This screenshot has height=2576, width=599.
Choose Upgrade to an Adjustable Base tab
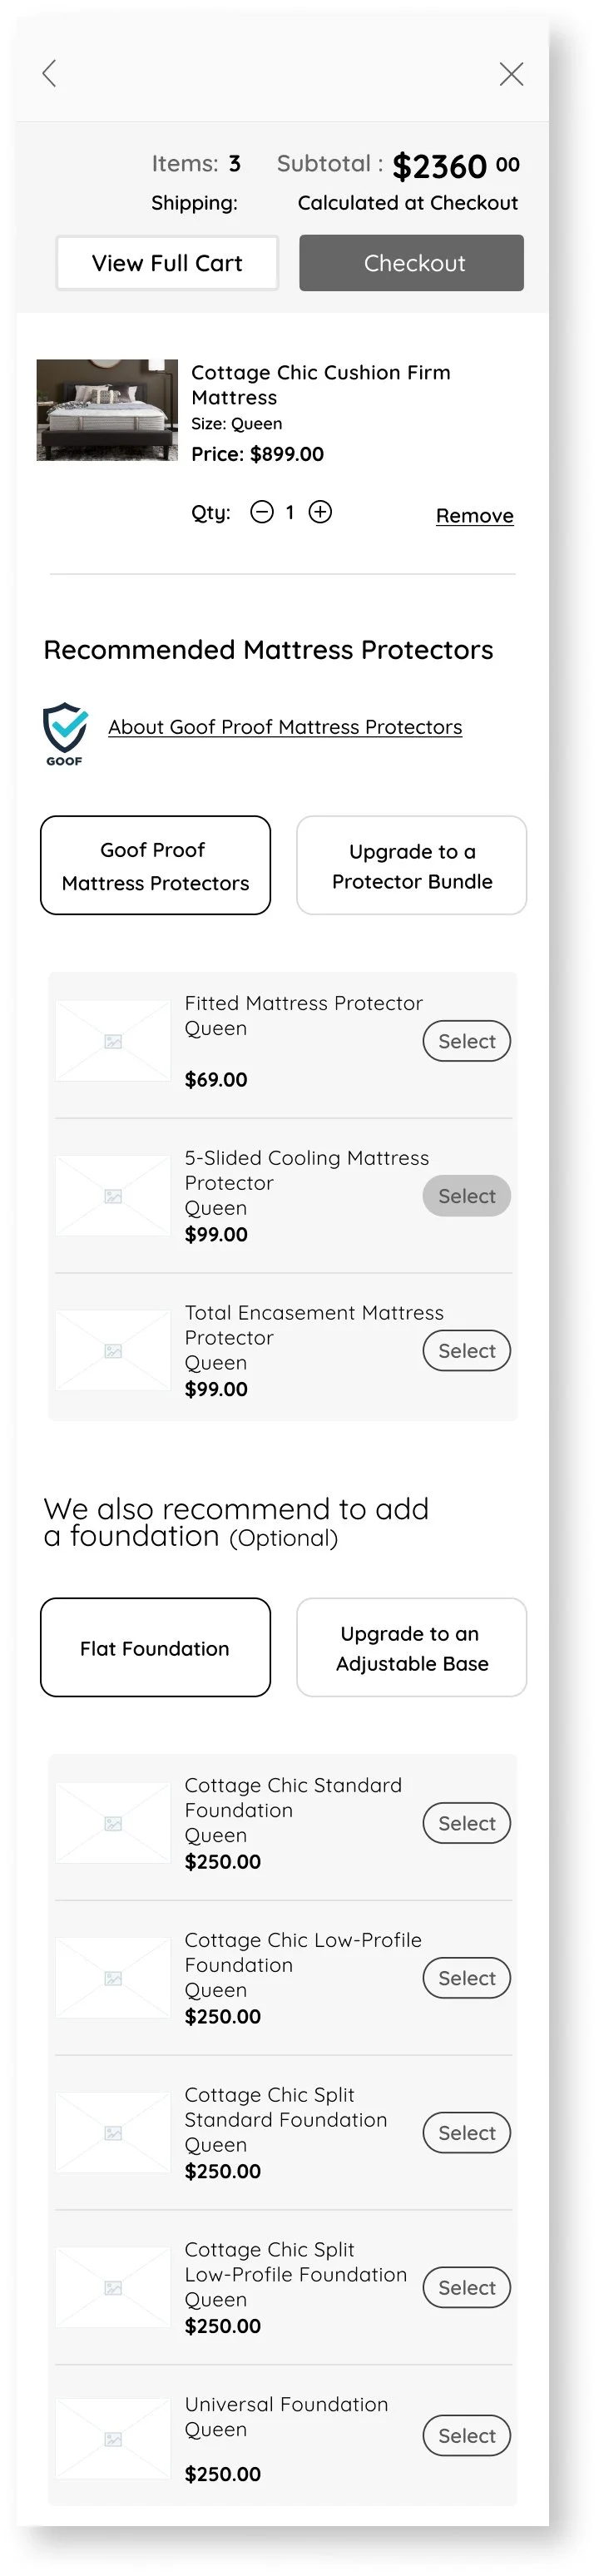(x=411, y=1648)
